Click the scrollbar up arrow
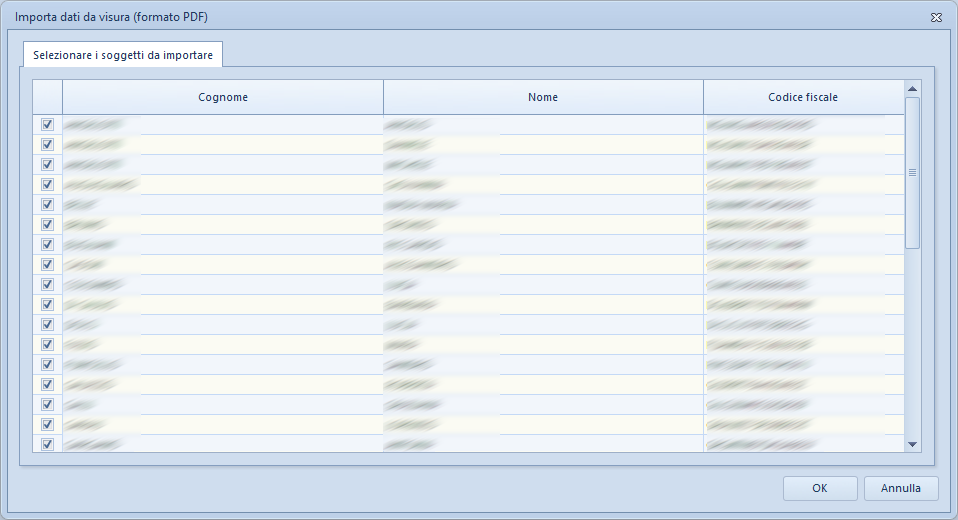958x520 pixels. (x=912, y=89)
